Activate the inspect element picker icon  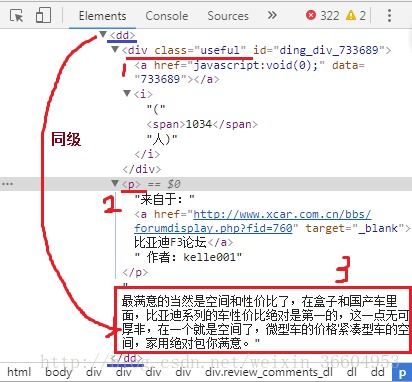(x=16, y=15)
